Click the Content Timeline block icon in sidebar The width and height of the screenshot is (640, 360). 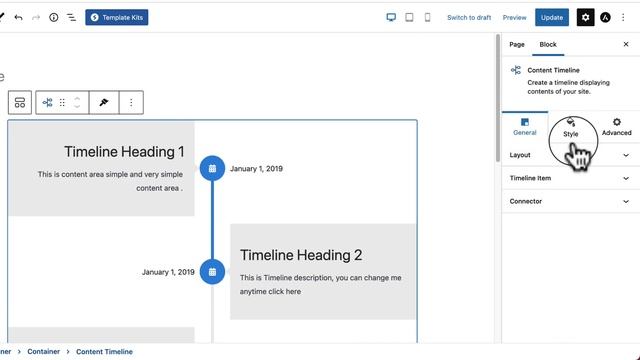click(x=516, y=70)
